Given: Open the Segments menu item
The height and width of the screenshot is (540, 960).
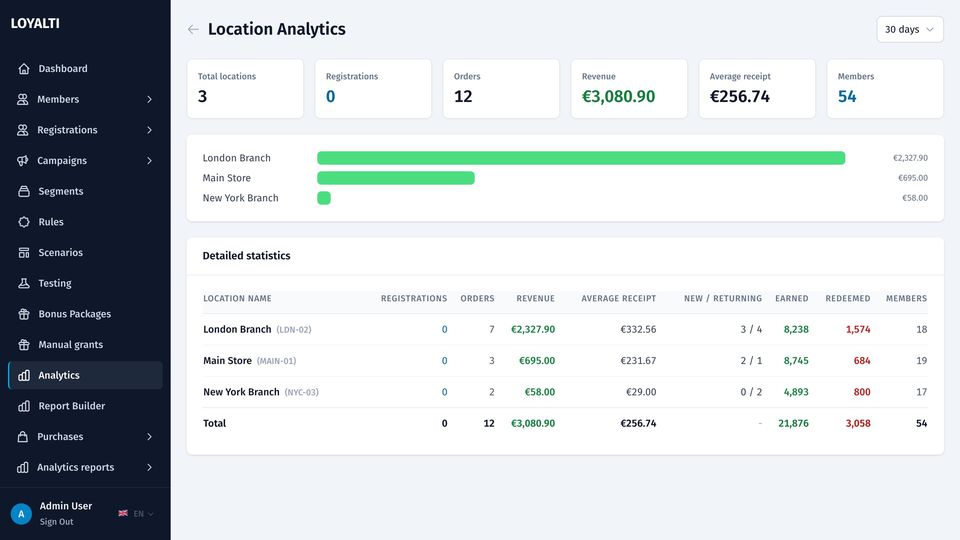Looking at the screenshot, I should point(85,191).
